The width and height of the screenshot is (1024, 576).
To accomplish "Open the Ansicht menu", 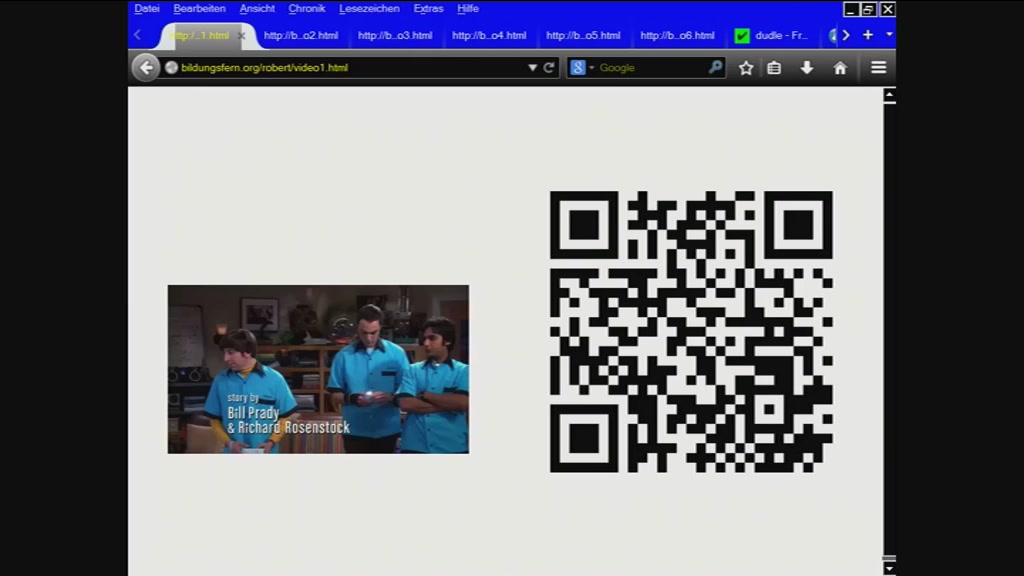I will point(257,8).
